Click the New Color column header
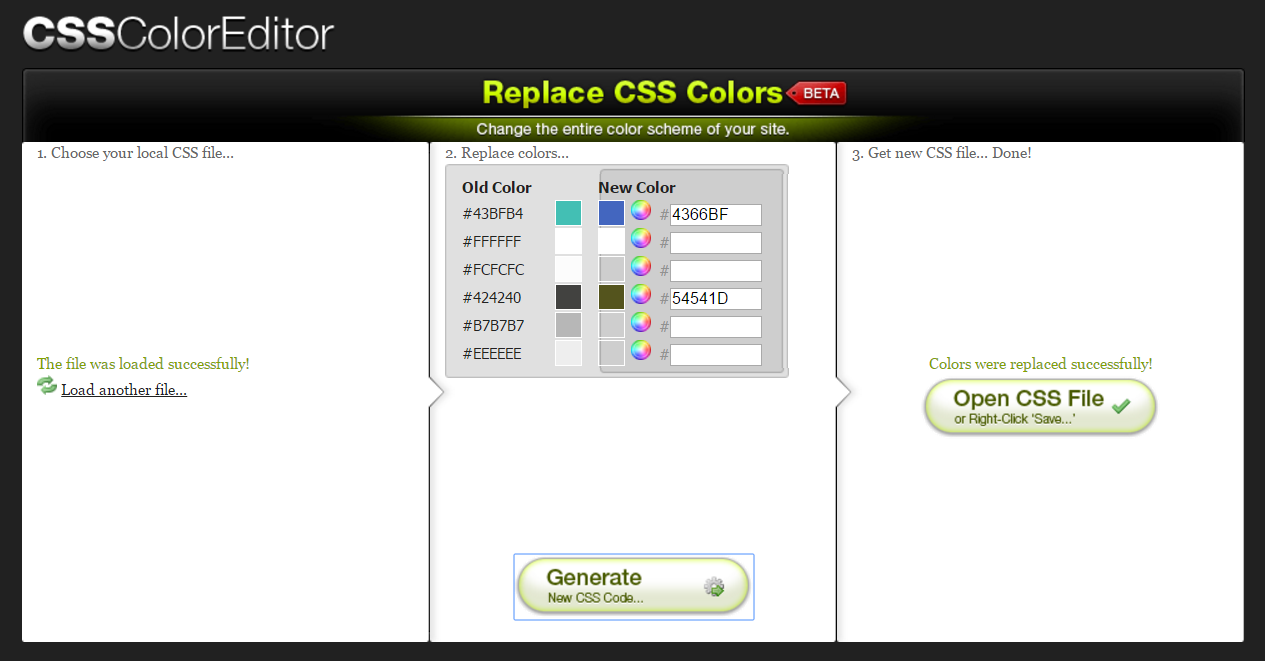 [637, 188]
